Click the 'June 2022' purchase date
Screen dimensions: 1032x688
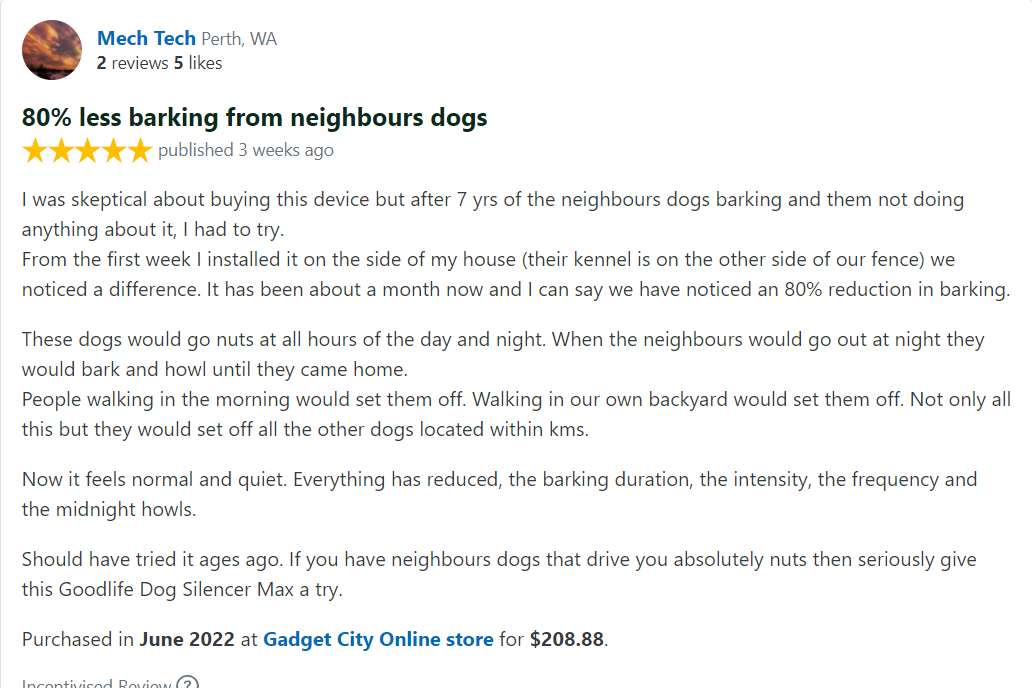[x=187, y=639]
